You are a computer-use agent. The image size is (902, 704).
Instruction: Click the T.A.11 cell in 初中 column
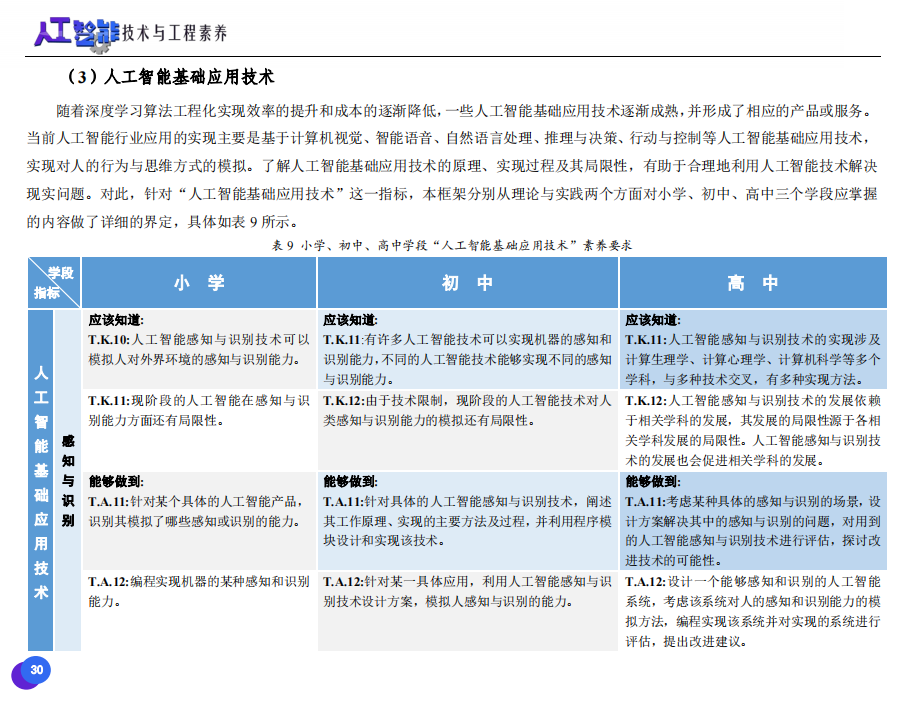pos(468,521)
